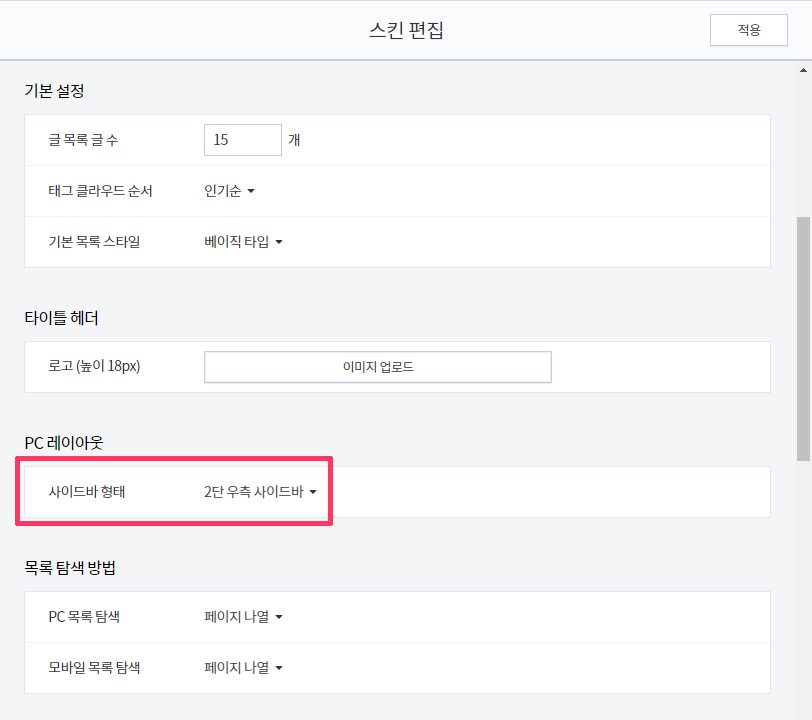Click the 기본 목록 스타일 label
Image resolution: width=812 pixels, height=720 pixels.
(94, 242)
